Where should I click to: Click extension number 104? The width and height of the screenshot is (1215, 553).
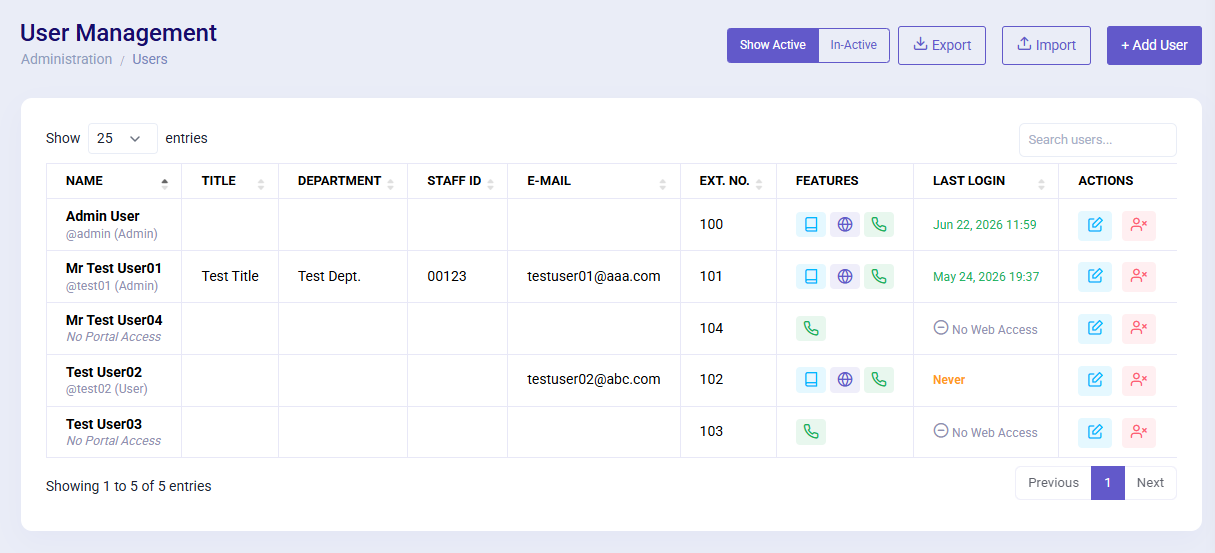click(711, 328)
